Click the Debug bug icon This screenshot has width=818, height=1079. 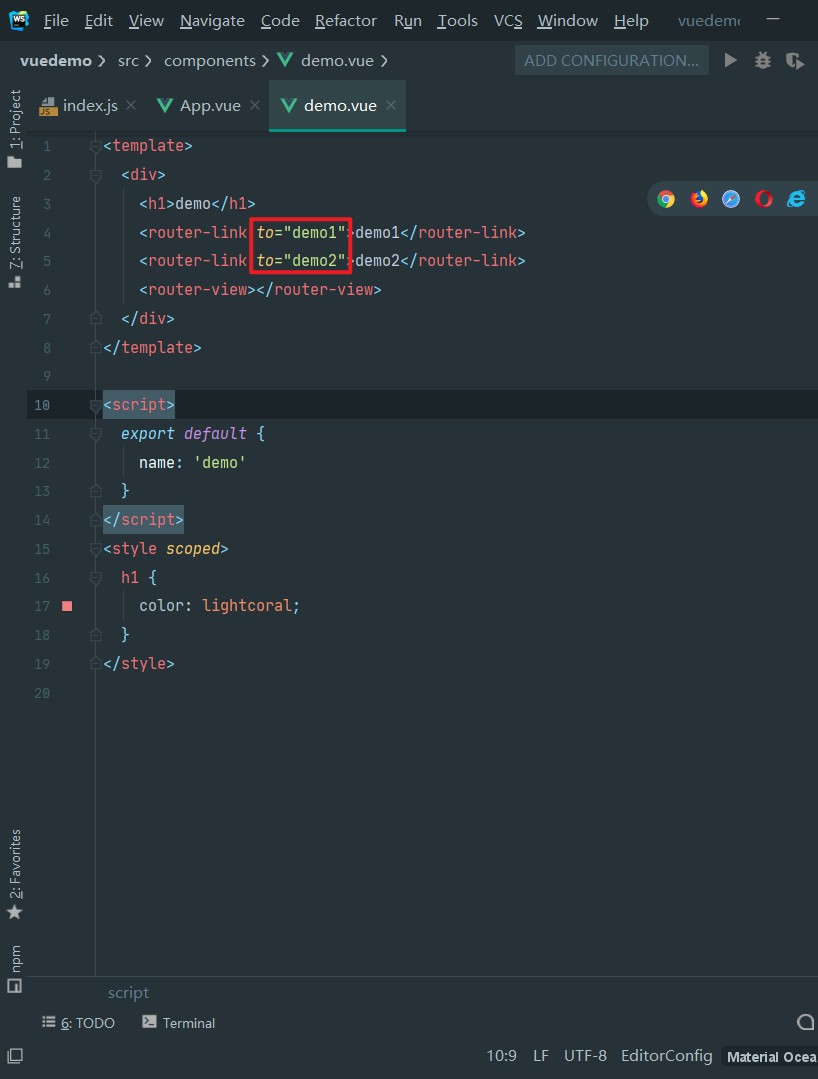[763, 61]
